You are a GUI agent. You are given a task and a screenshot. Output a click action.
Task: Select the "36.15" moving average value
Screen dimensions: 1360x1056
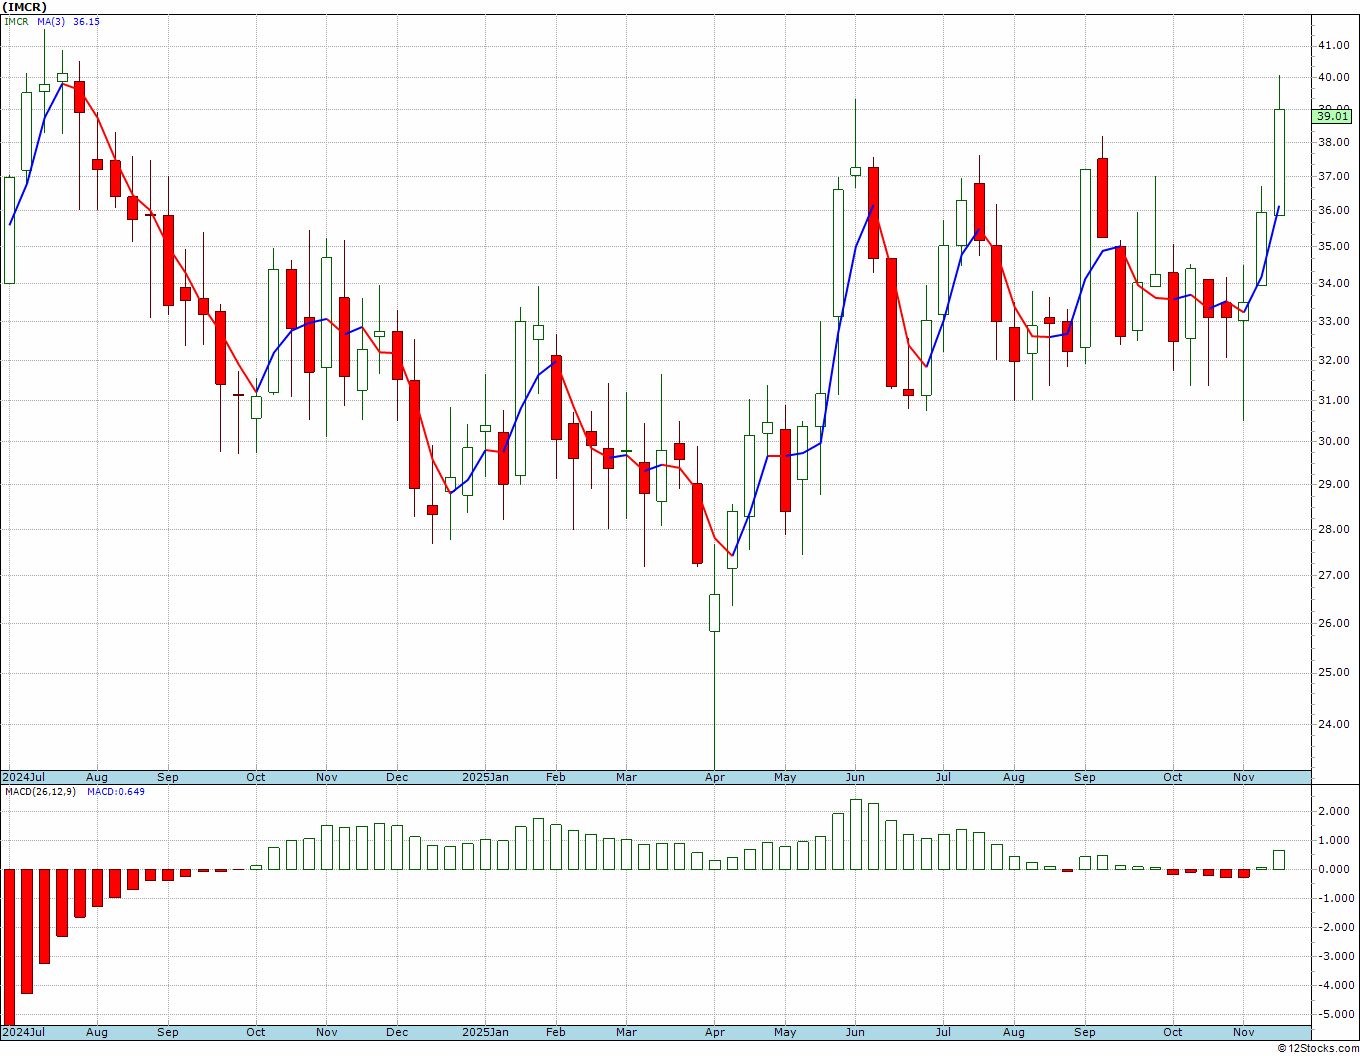[x=86, y=21]
